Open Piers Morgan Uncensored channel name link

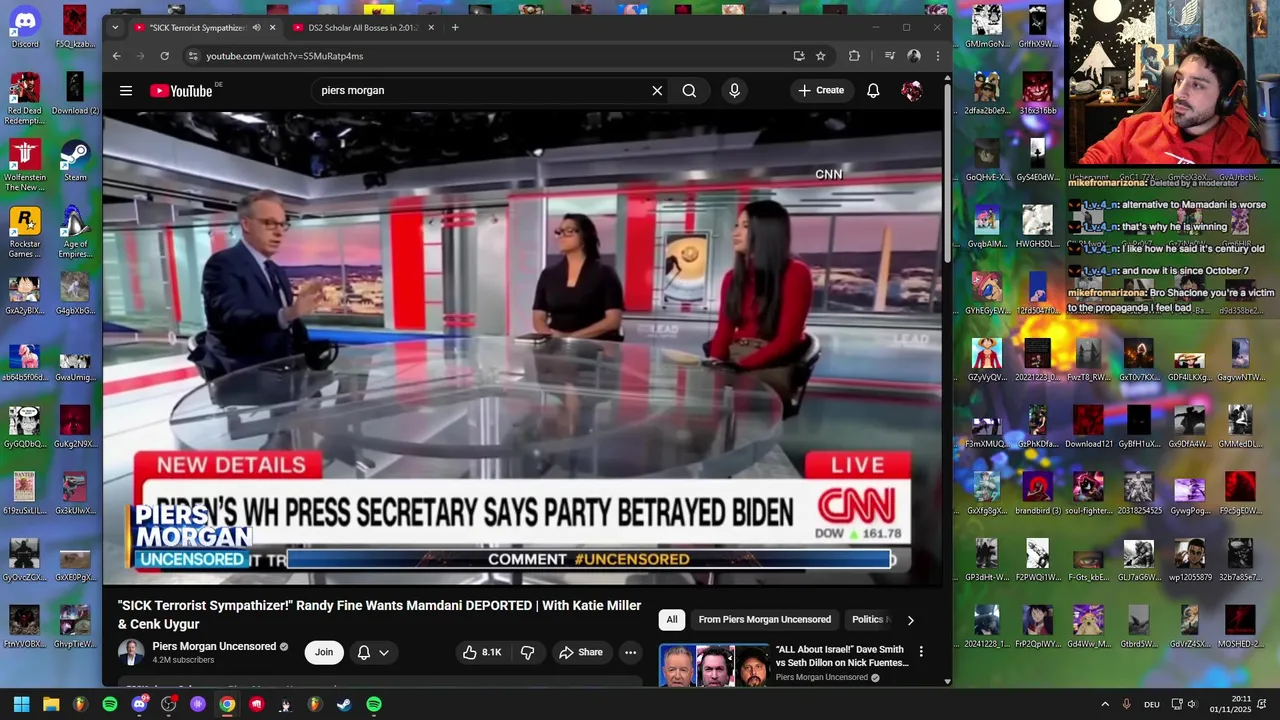214,646
